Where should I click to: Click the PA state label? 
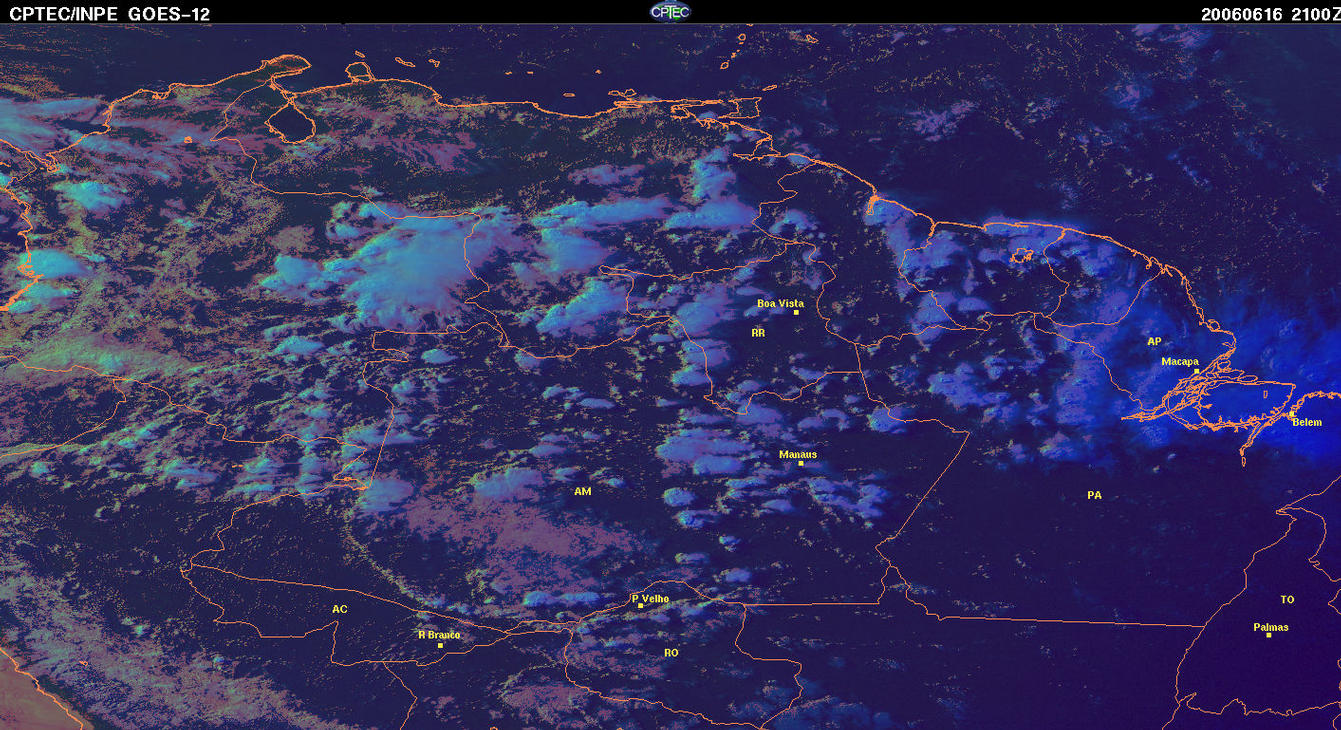click(x=1094, y=495)
